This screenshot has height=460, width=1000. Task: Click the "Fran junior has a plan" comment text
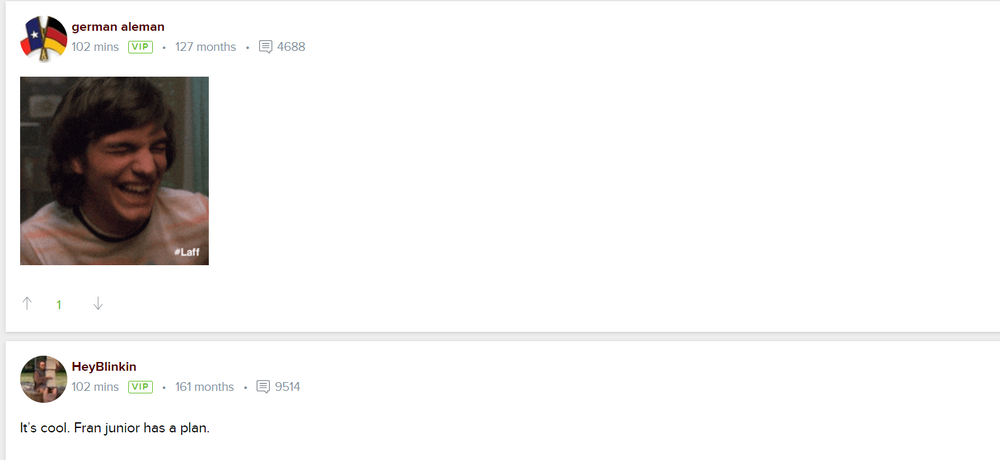pyautogui.click(x=142, y=428)
